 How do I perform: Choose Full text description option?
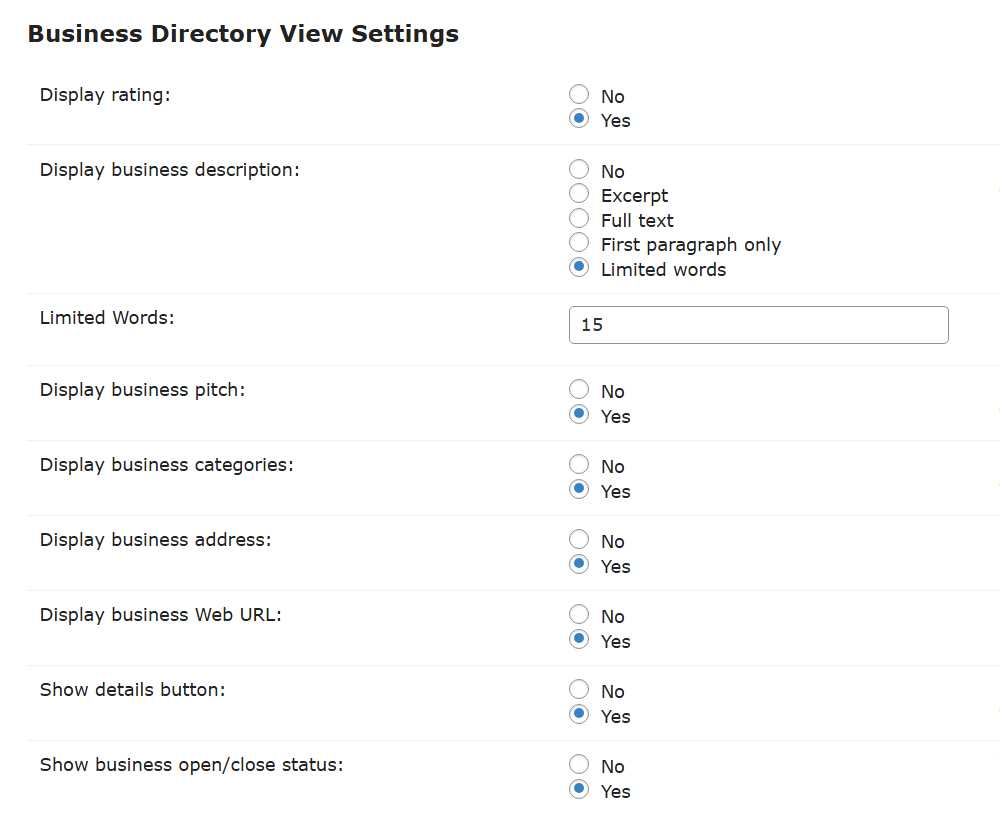click(579, 219)
